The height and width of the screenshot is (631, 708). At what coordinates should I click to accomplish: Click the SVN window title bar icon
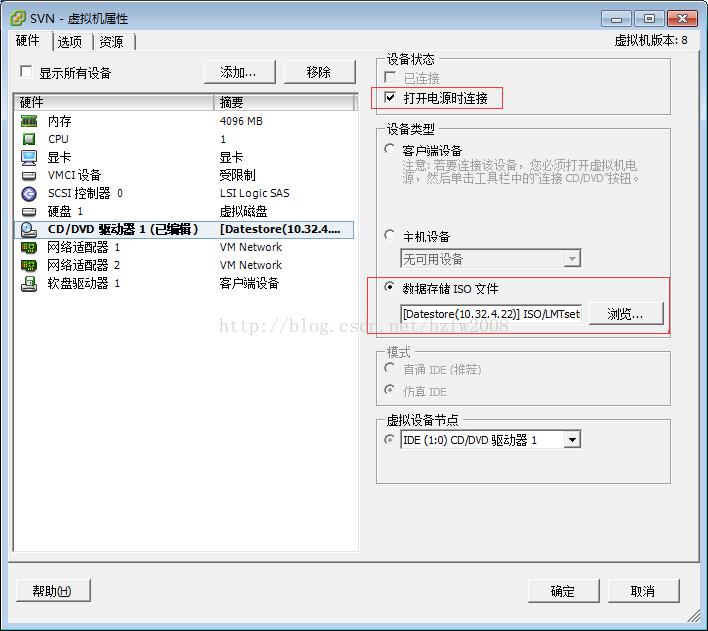pyautogui.click(x=18, y=18)
